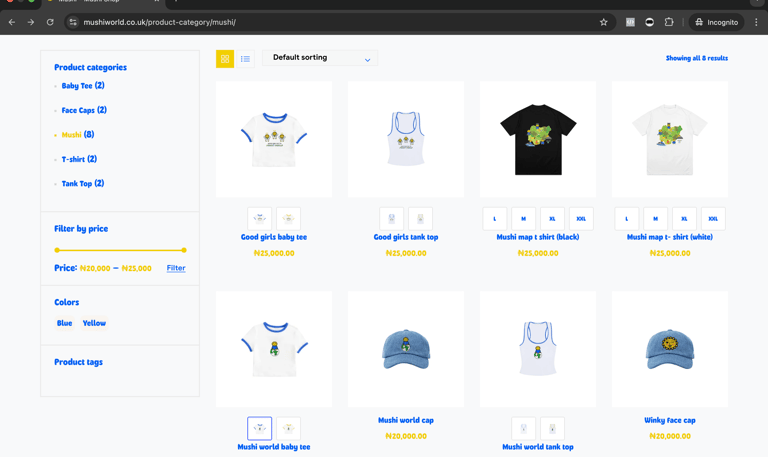Choose size L for Mushi map t shirt (black)

tap(495, 218)
